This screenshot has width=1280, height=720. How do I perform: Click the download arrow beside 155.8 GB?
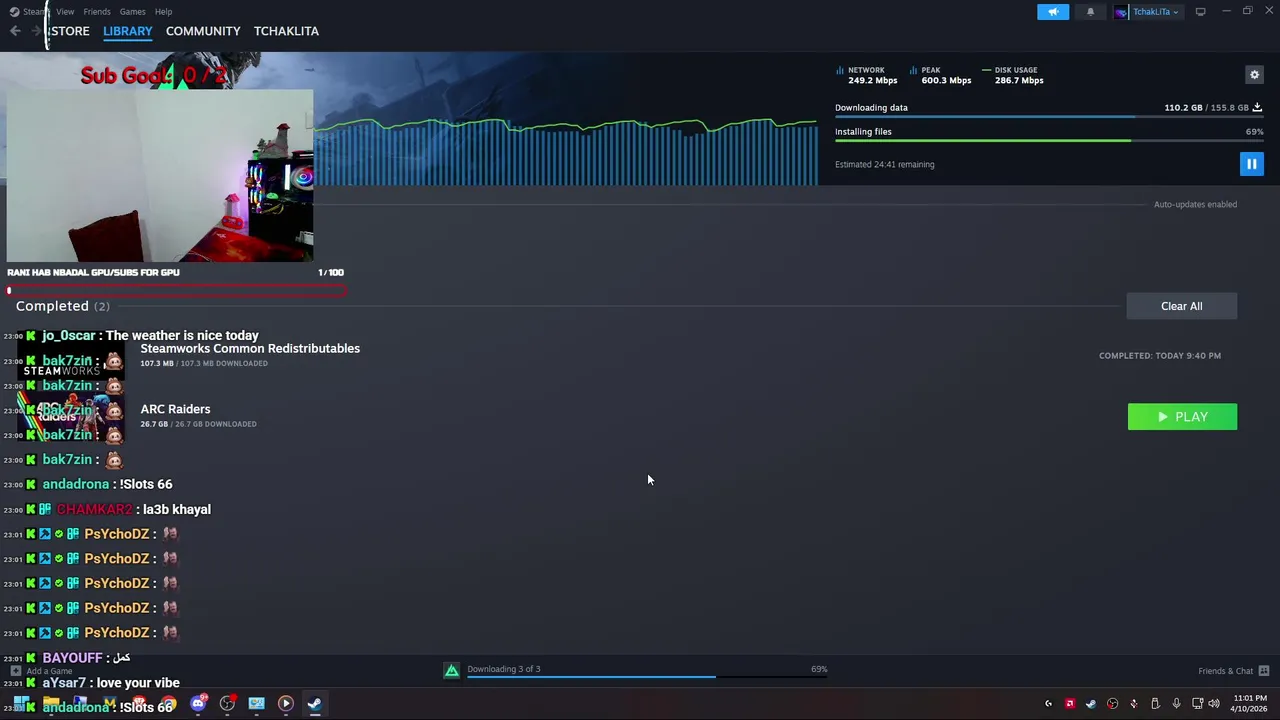[x=1257, y=107]
